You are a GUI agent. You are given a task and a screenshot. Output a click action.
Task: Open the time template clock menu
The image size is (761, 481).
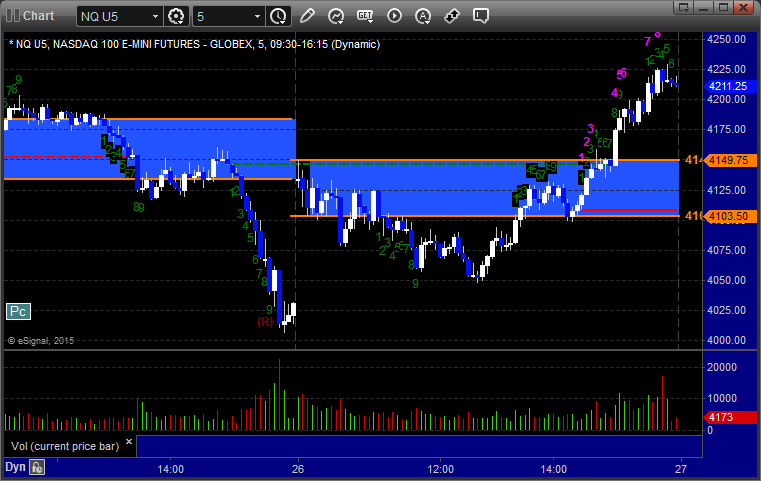[279, 16]
